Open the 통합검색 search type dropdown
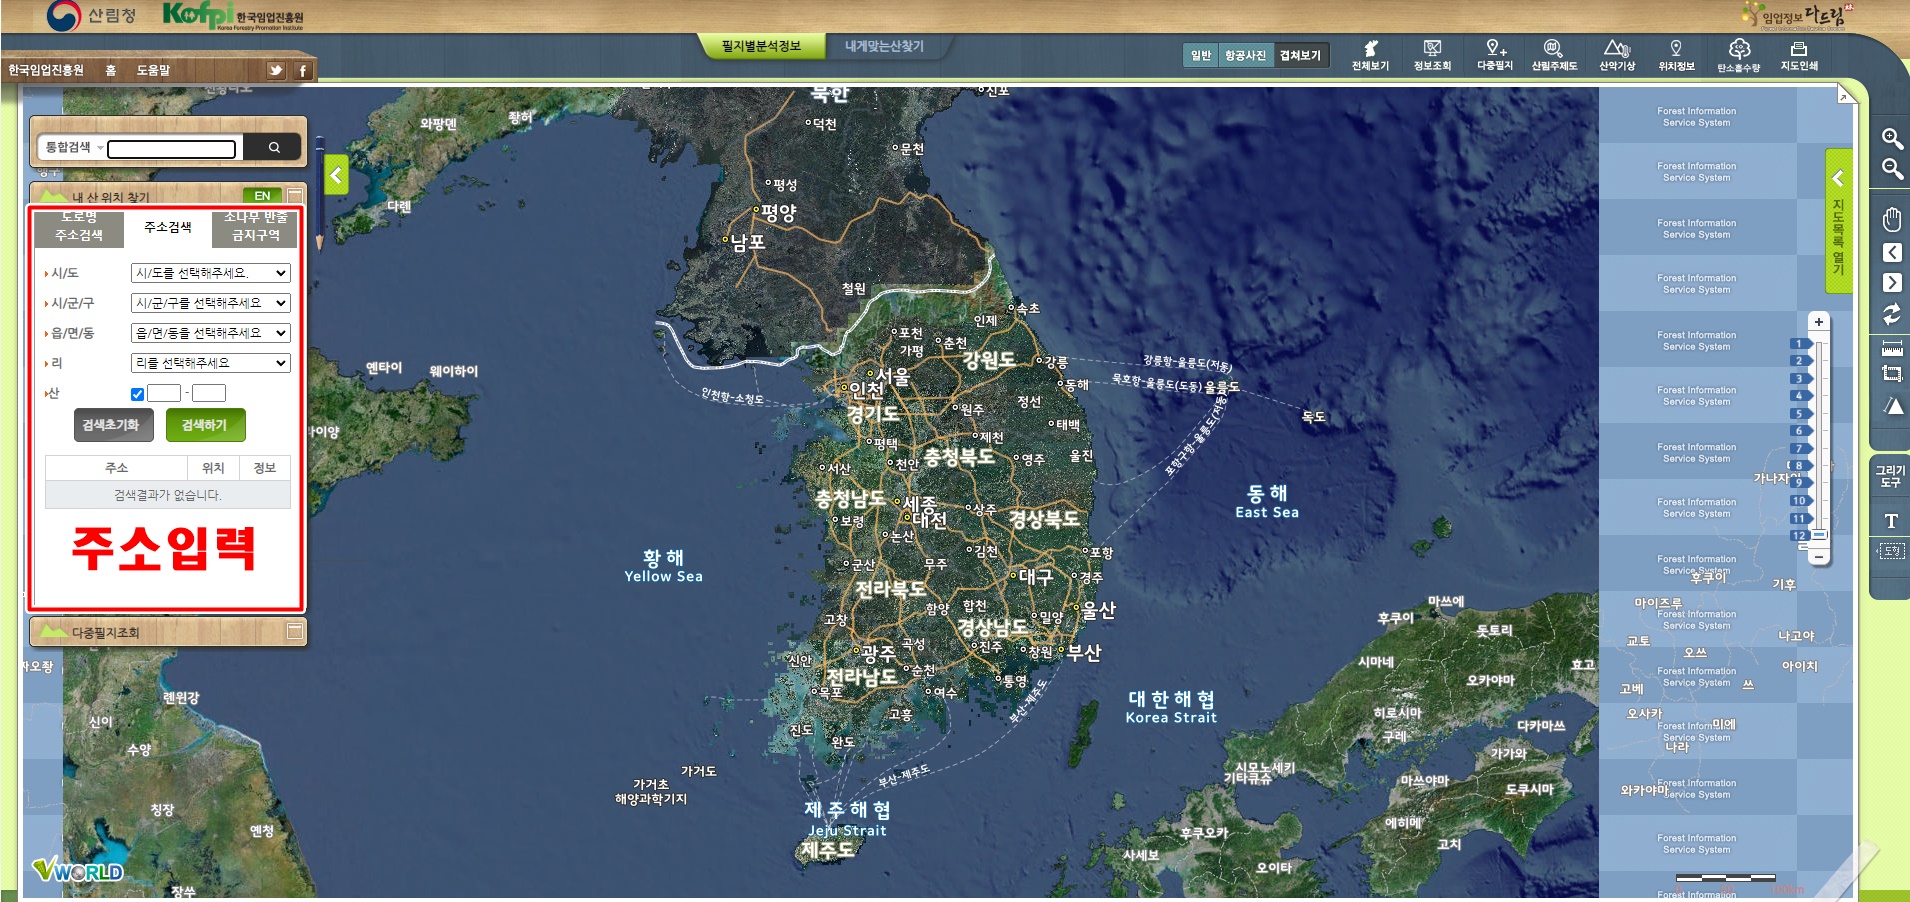Viewport: 1910px width, 902px height. pos(73,147)
